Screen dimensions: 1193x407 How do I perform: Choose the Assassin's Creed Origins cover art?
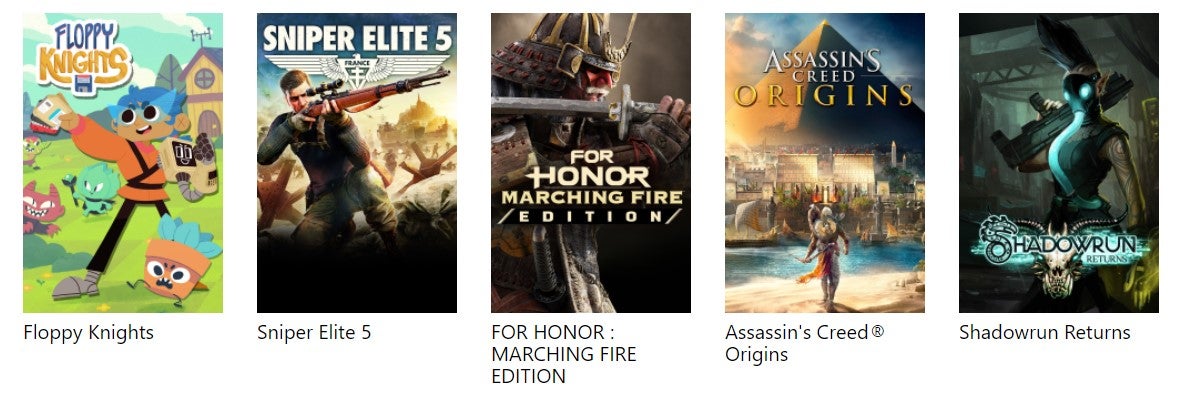pos(825,163)
